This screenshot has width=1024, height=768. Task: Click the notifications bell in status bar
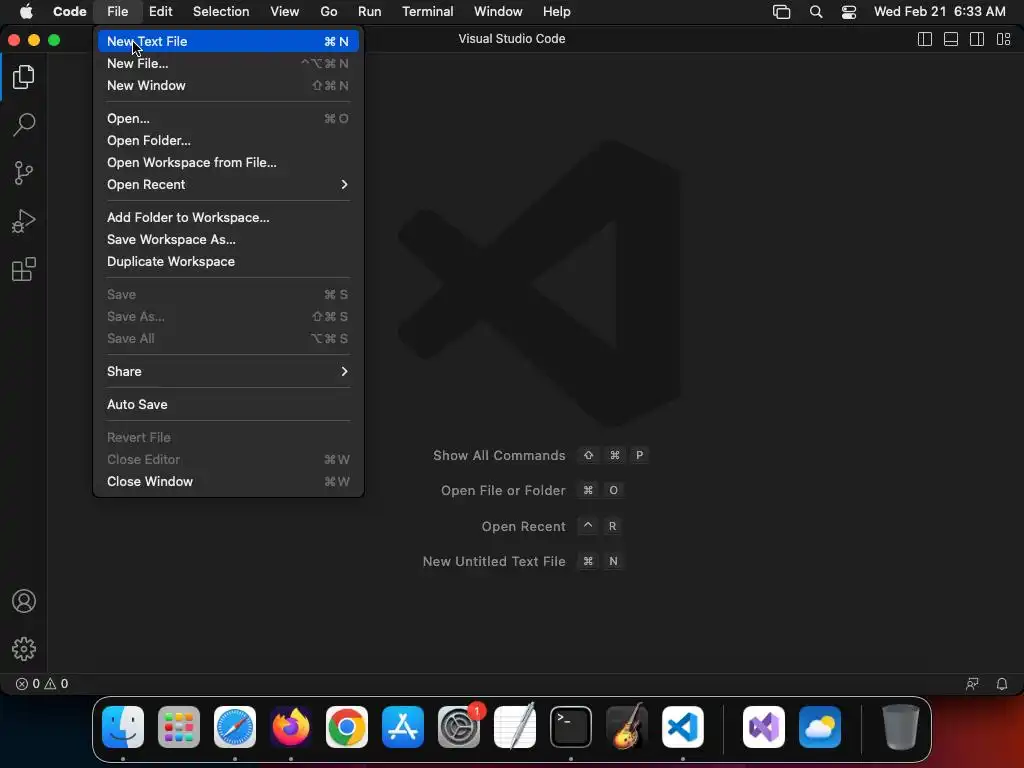click(x=1002, y=684)
